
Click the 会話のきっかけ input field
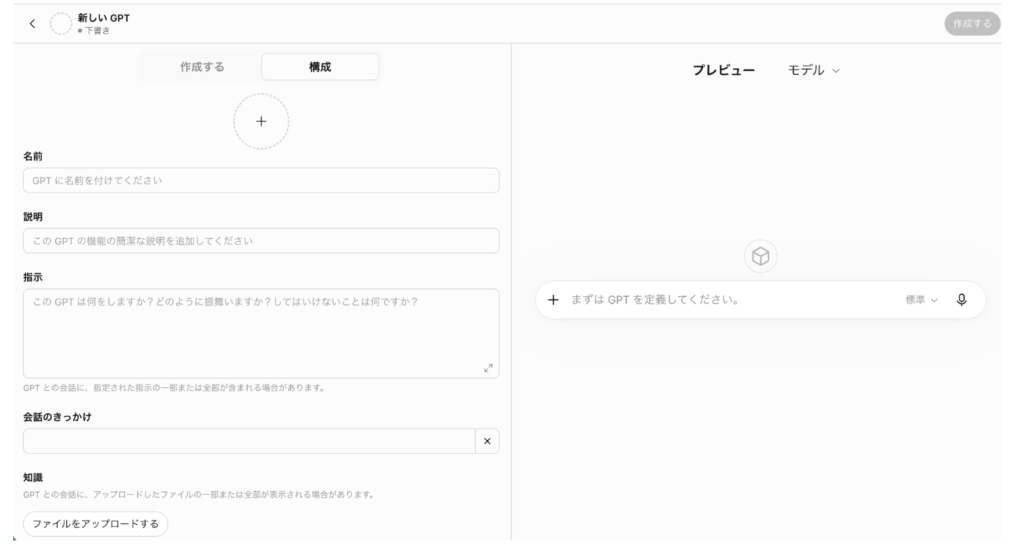[249, 441]
